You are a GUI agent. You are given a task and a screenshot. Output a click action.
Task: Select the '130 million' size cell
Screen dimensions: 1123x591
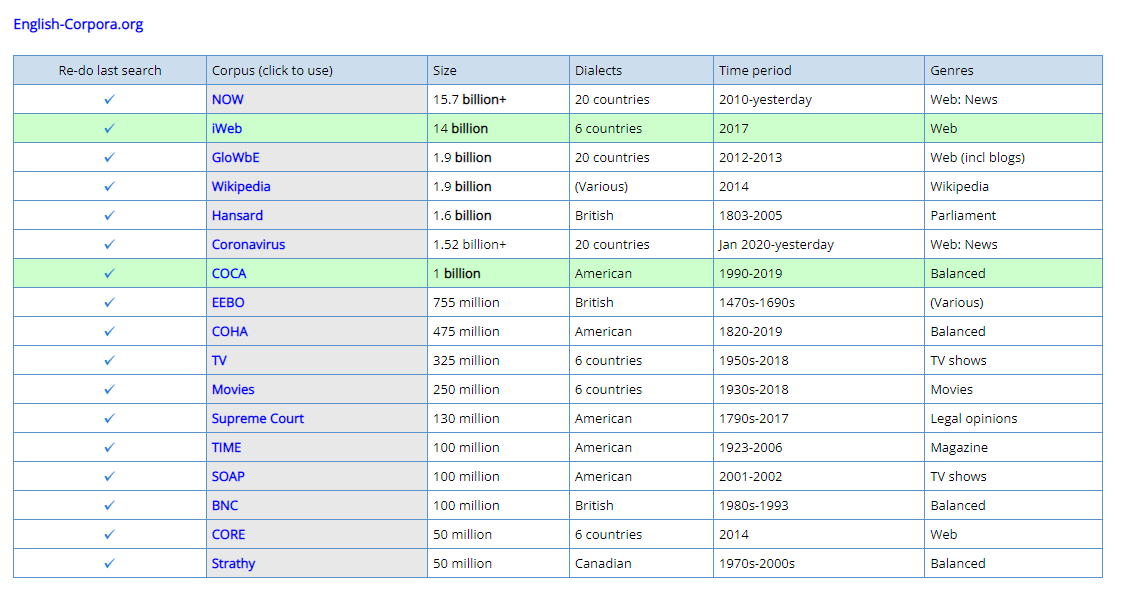(x=498, y=418)
